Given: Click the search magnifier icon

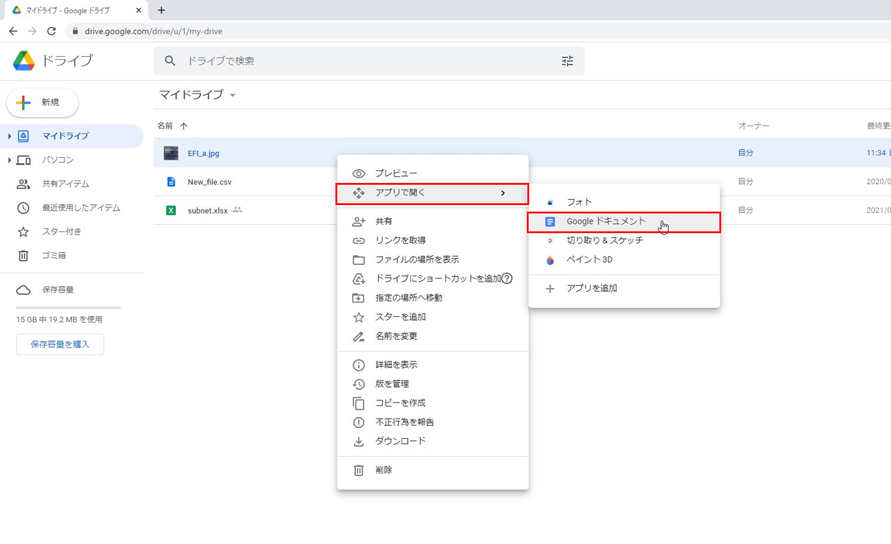Looking at the screenshot, I should (x=170, y=61).
